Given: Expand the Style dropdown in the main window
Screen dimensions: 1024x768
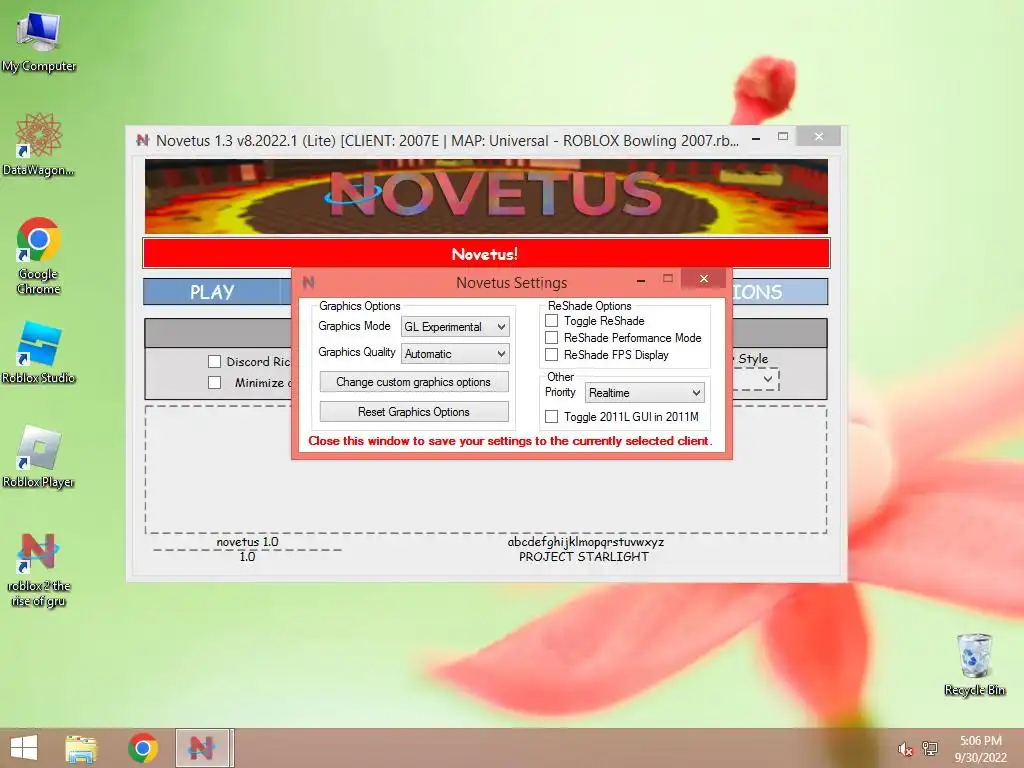Looking at the screenshot, I should [768, 379].
